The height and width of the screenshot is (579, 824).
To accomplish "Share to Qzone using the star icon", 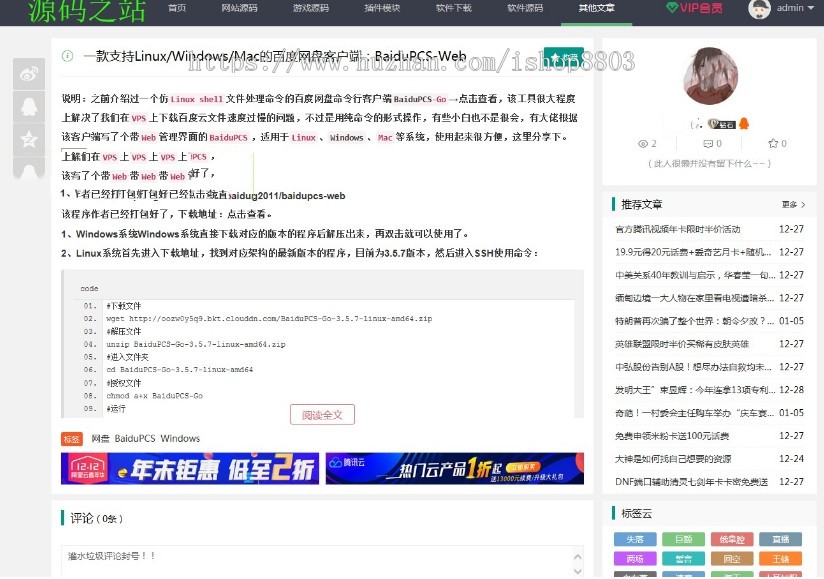I will click(x=29, y=140).
